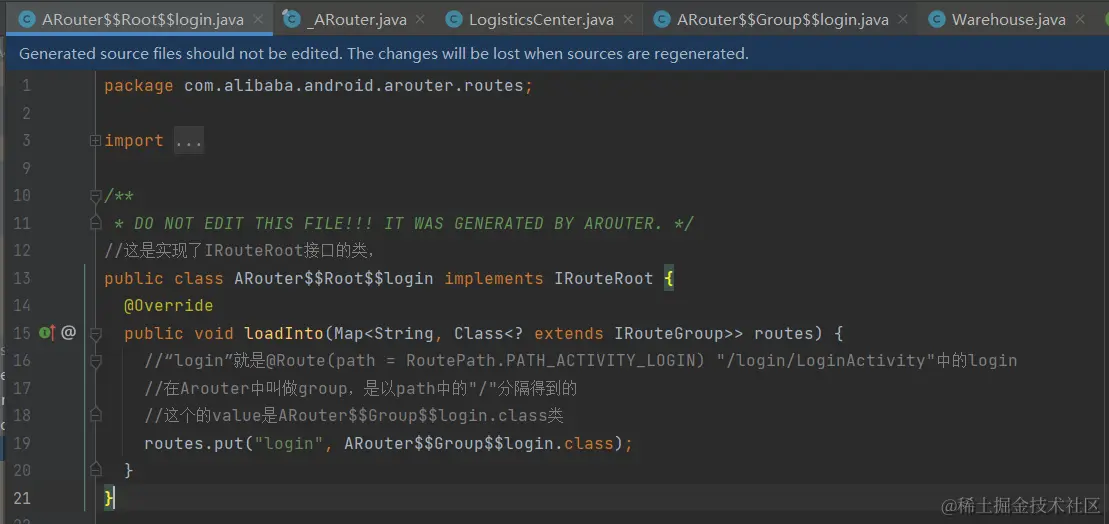Click 'public class' keywords on line 13
The image size is (1109, 524).
pyautogui.click(x=164, y=278)
